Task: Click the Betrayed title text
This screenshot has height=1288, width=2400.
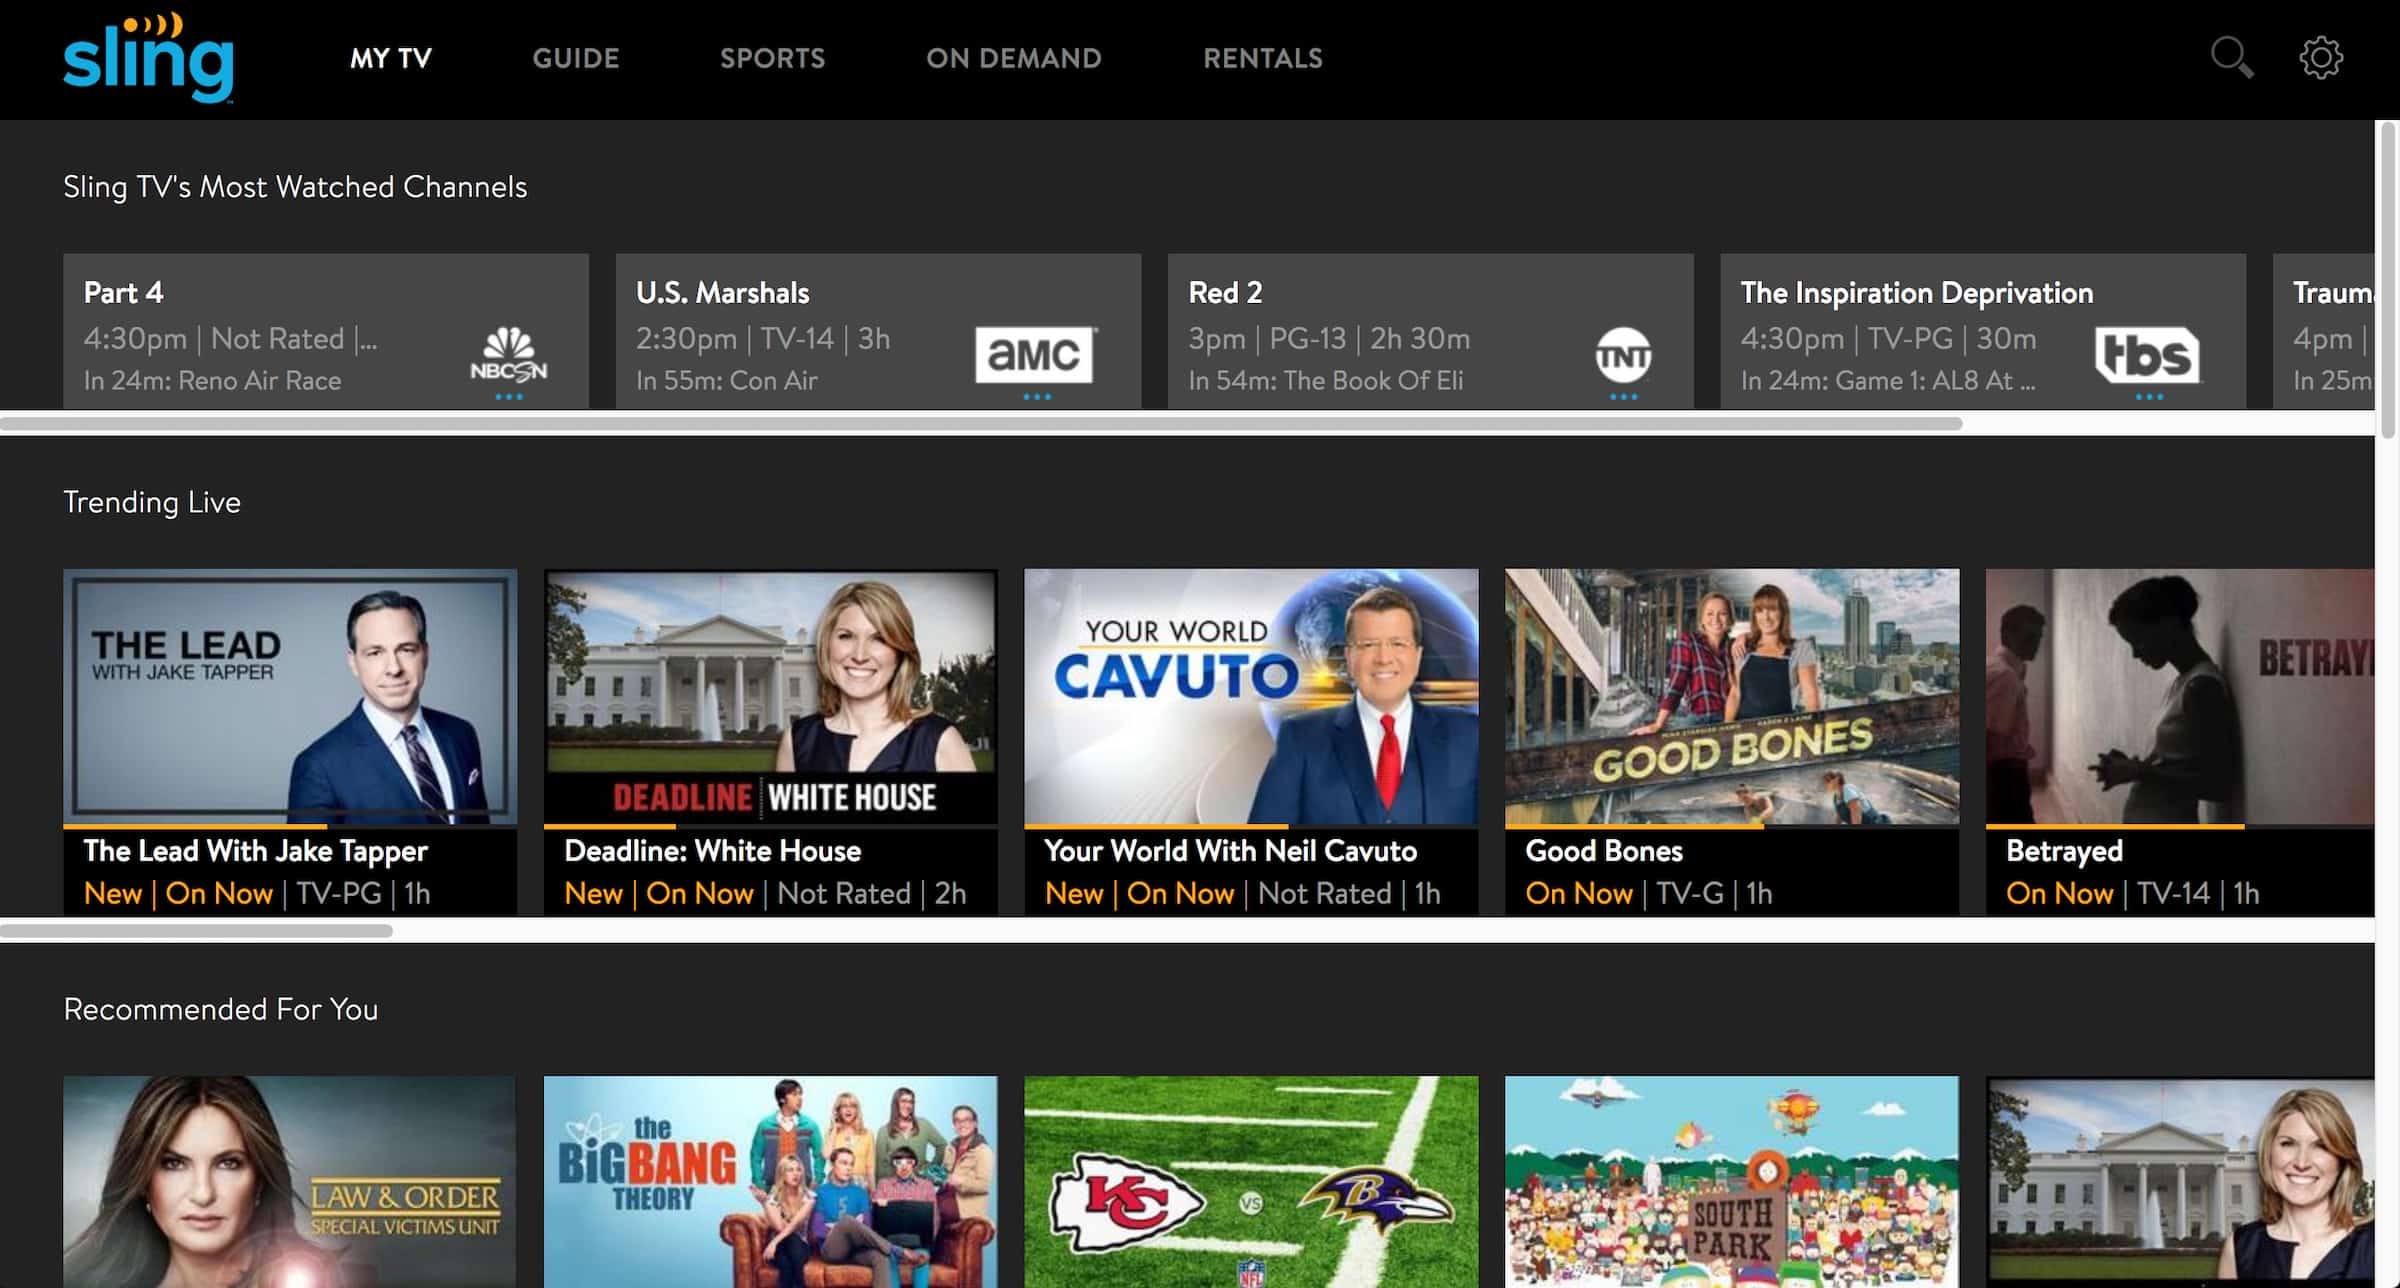Action: [x=2064, y=851]
